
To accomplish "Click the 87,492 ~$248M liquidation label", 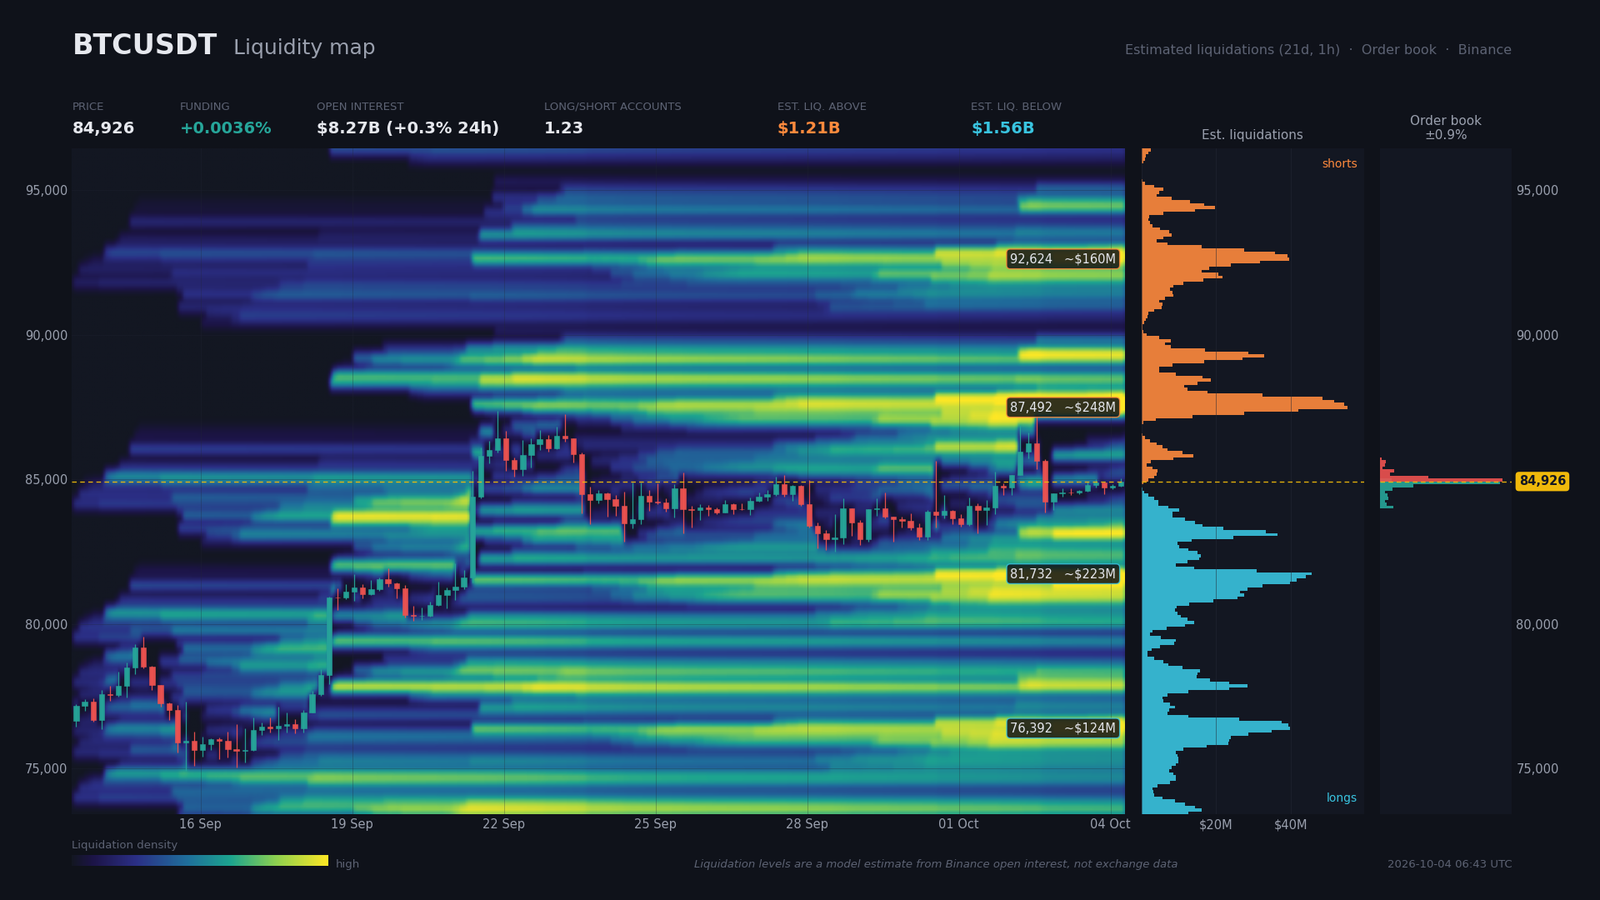I will coord(1062,407).
